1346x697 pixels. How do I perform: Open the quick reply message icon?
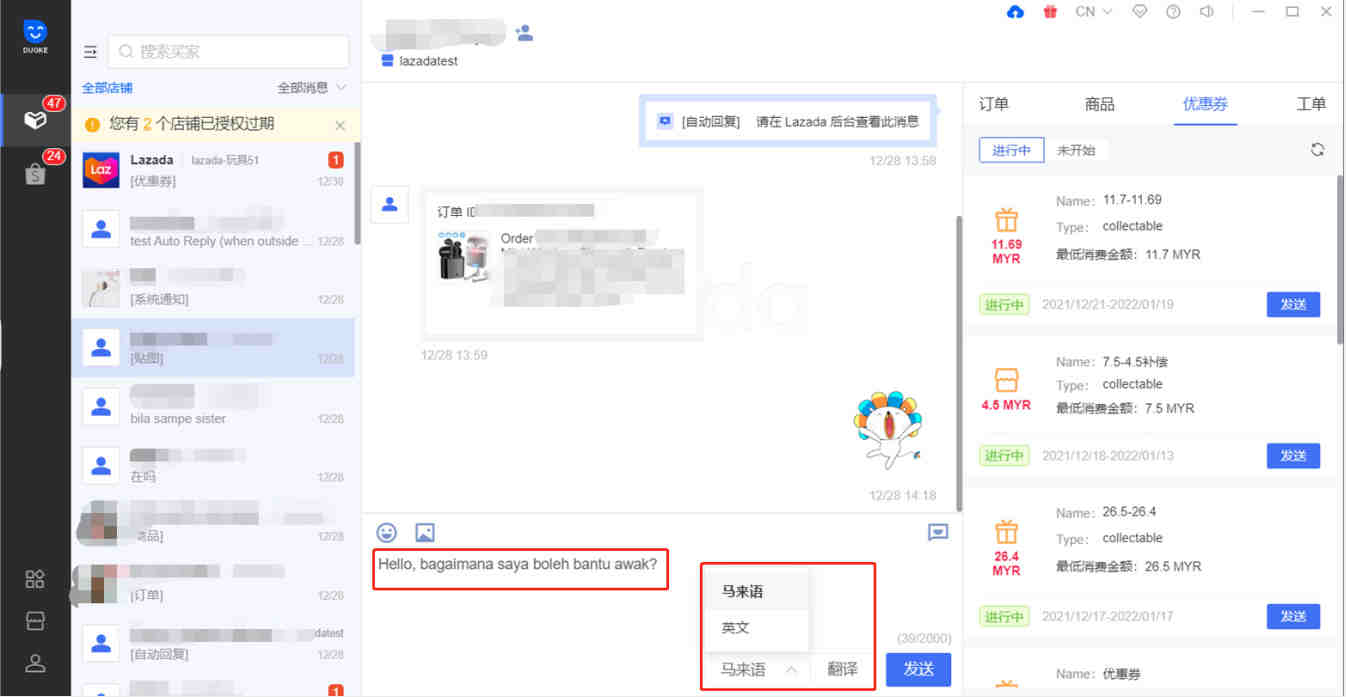click(937, 533)
